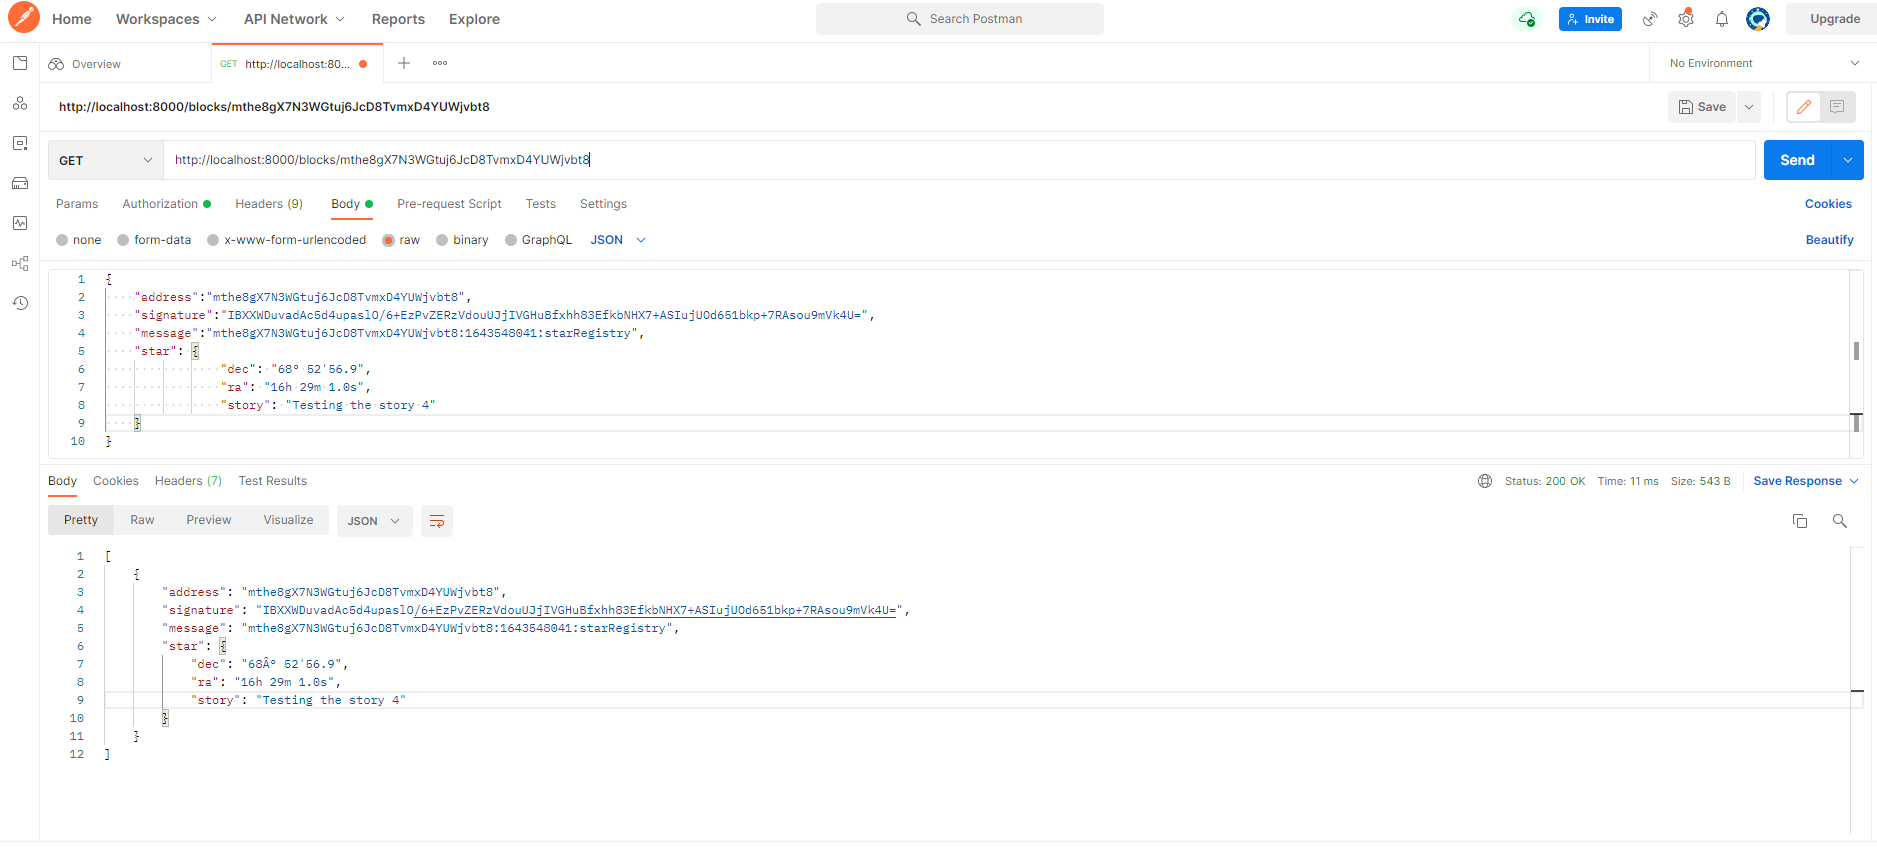This screenshot has width=1877, height=847.
Task: Open the response format JSON dropdown
Action: (374, 521)
